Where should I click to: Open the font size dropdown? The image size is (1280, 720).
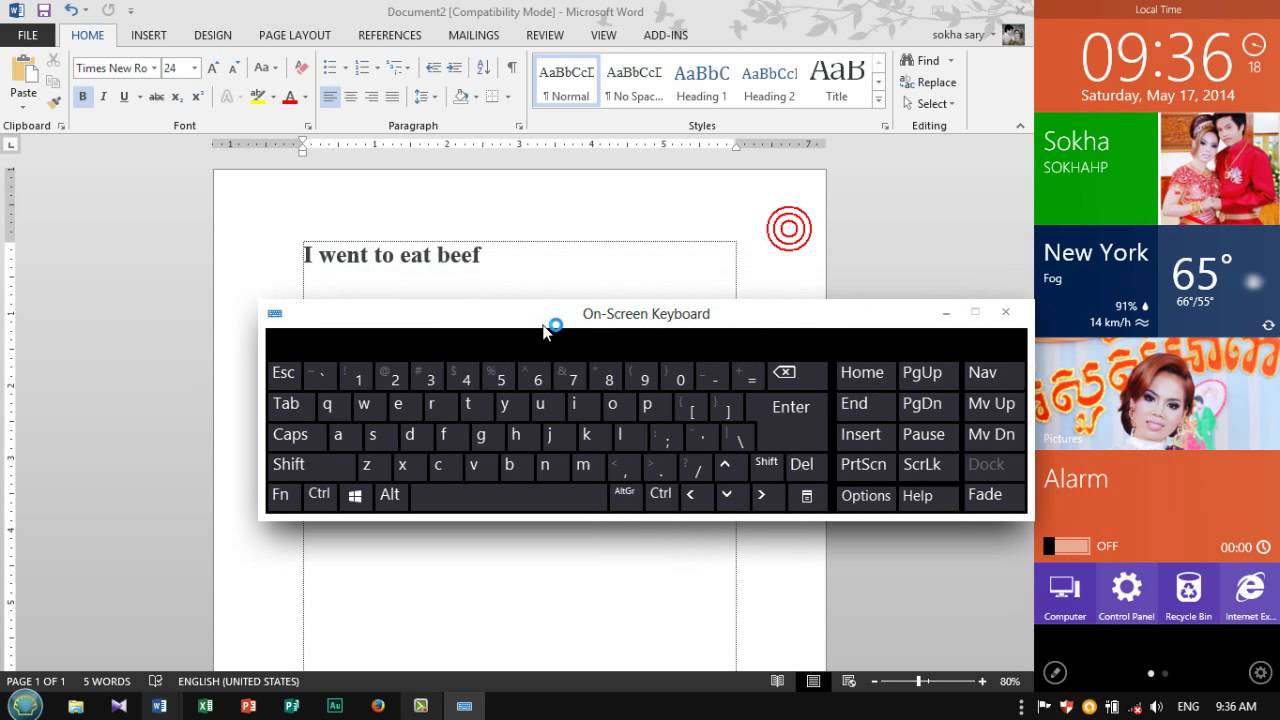(x=195, y=68)
